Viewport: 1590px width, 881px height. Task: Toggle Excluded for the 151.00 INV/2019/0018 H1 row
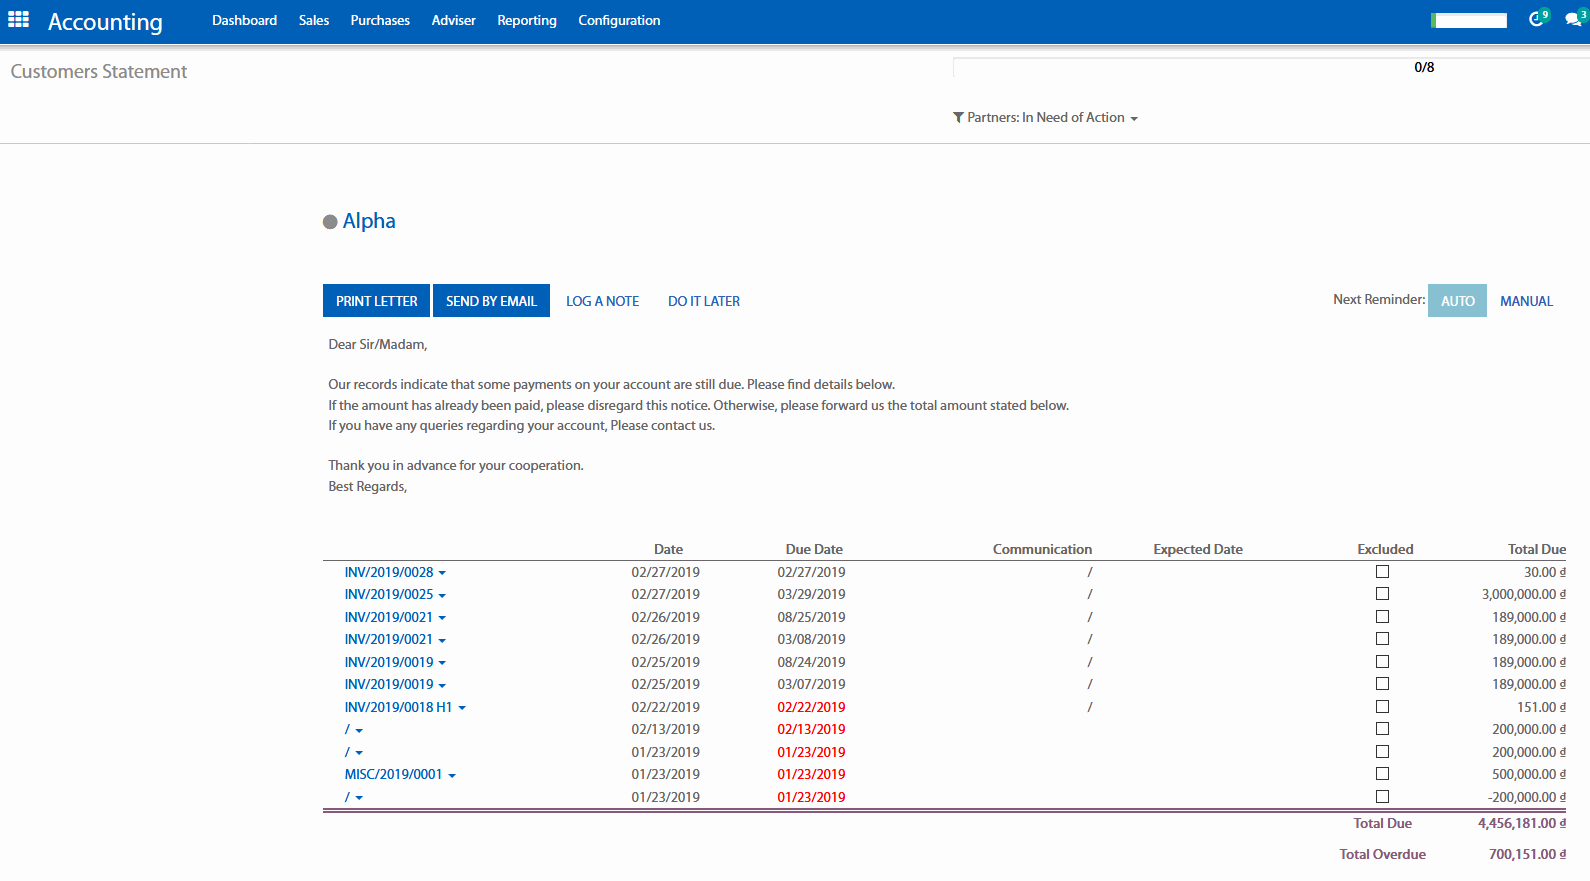coord(1382,707)
